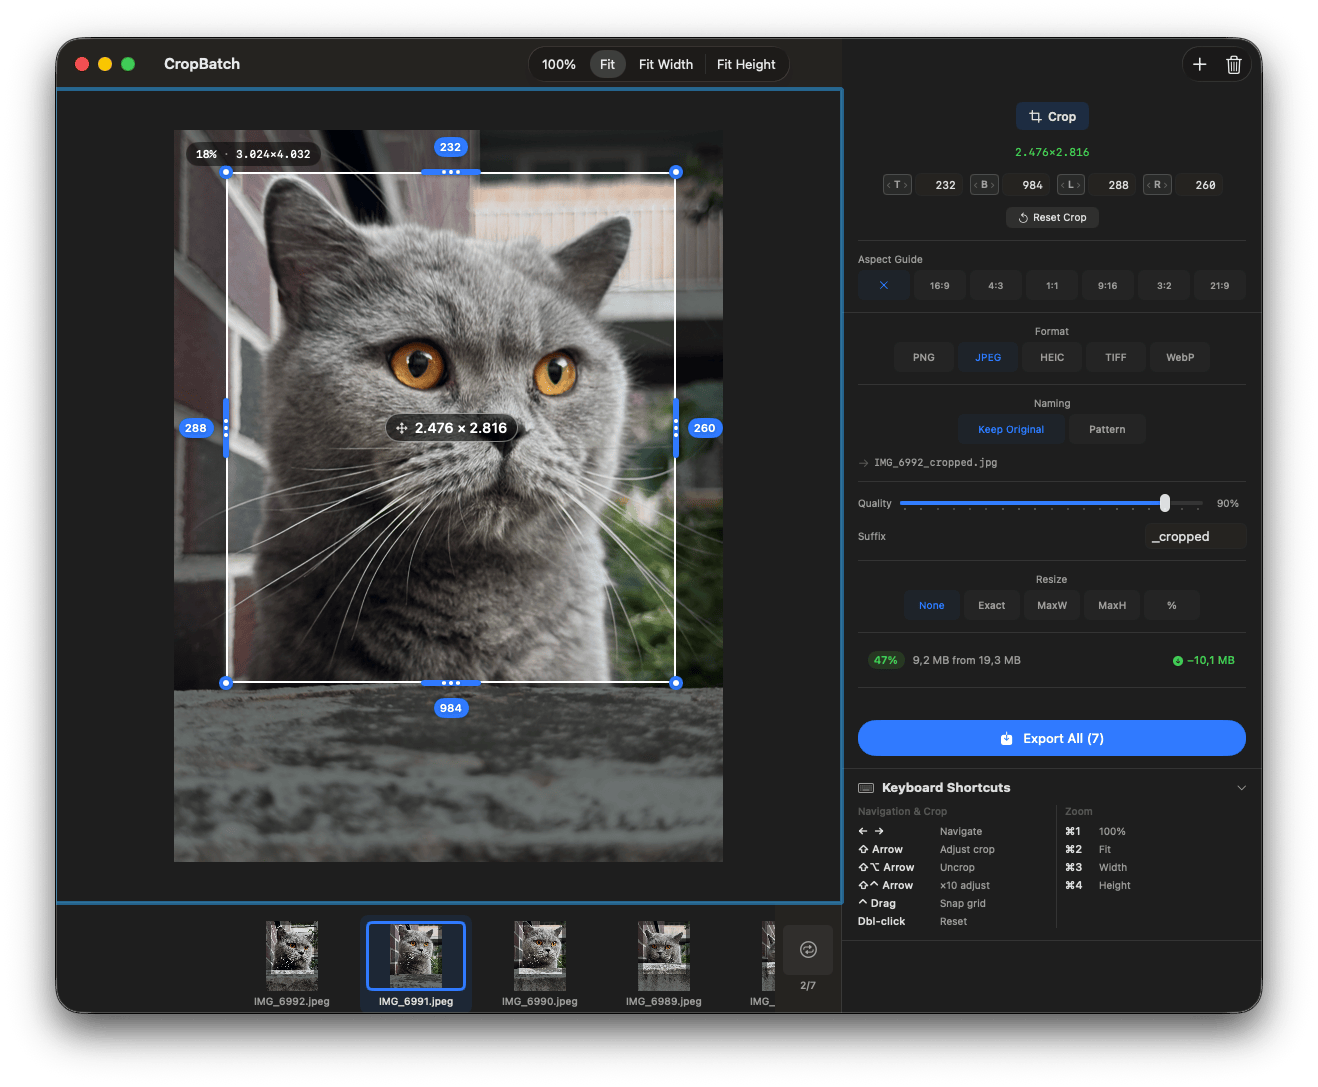Select the 9:16 aspect guide
The height and width of the screenshot is (1087, 1318).
[x=1108, y=285]
